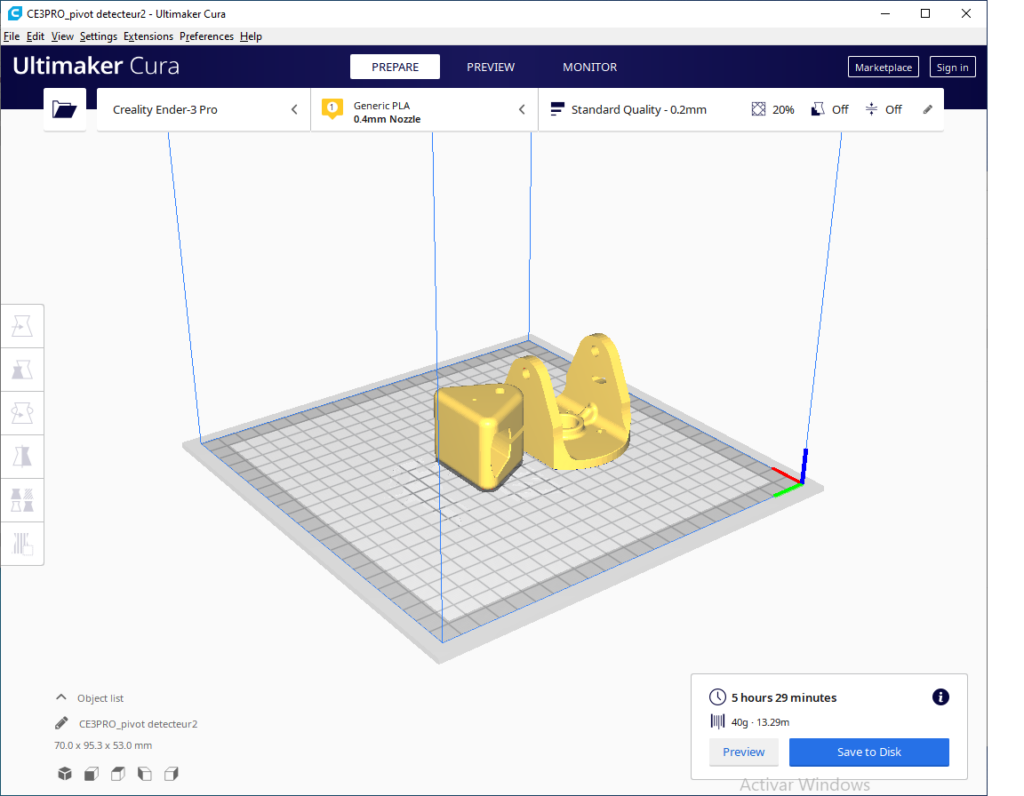Select the Move tool in left toolbar

(x=22, y=326)
